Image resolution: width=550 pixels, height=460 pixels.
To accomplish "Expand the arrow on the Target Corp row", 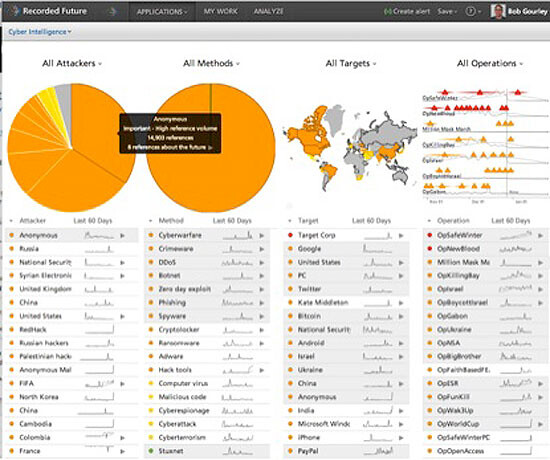I will tap(401, 235).
